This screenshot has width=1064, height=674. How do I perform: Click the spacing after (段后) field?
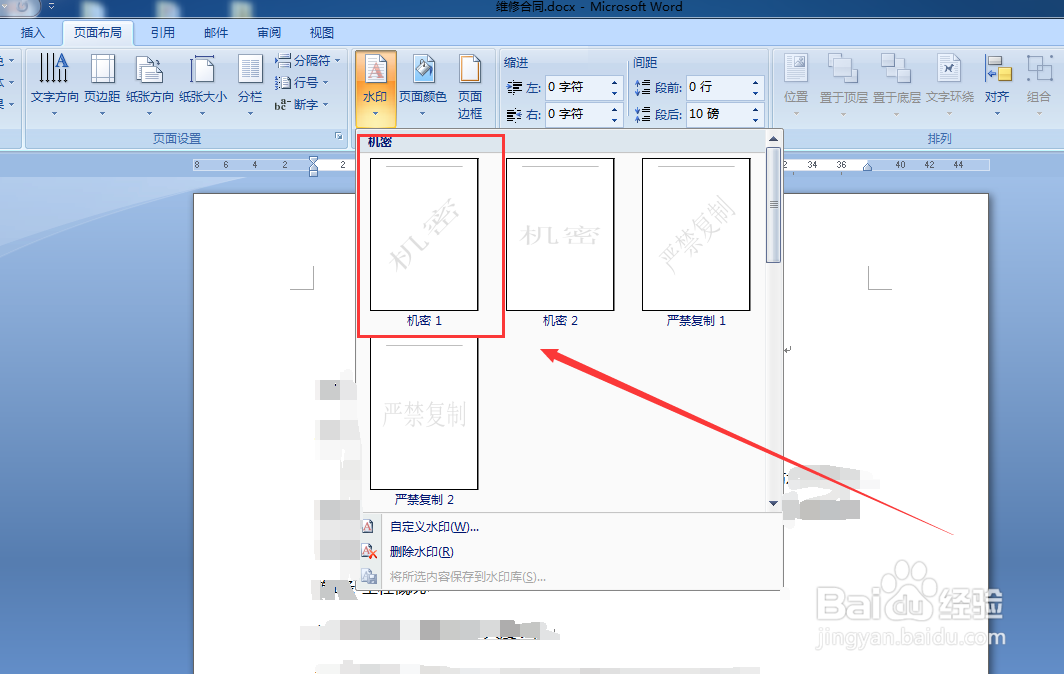(718, 114)
